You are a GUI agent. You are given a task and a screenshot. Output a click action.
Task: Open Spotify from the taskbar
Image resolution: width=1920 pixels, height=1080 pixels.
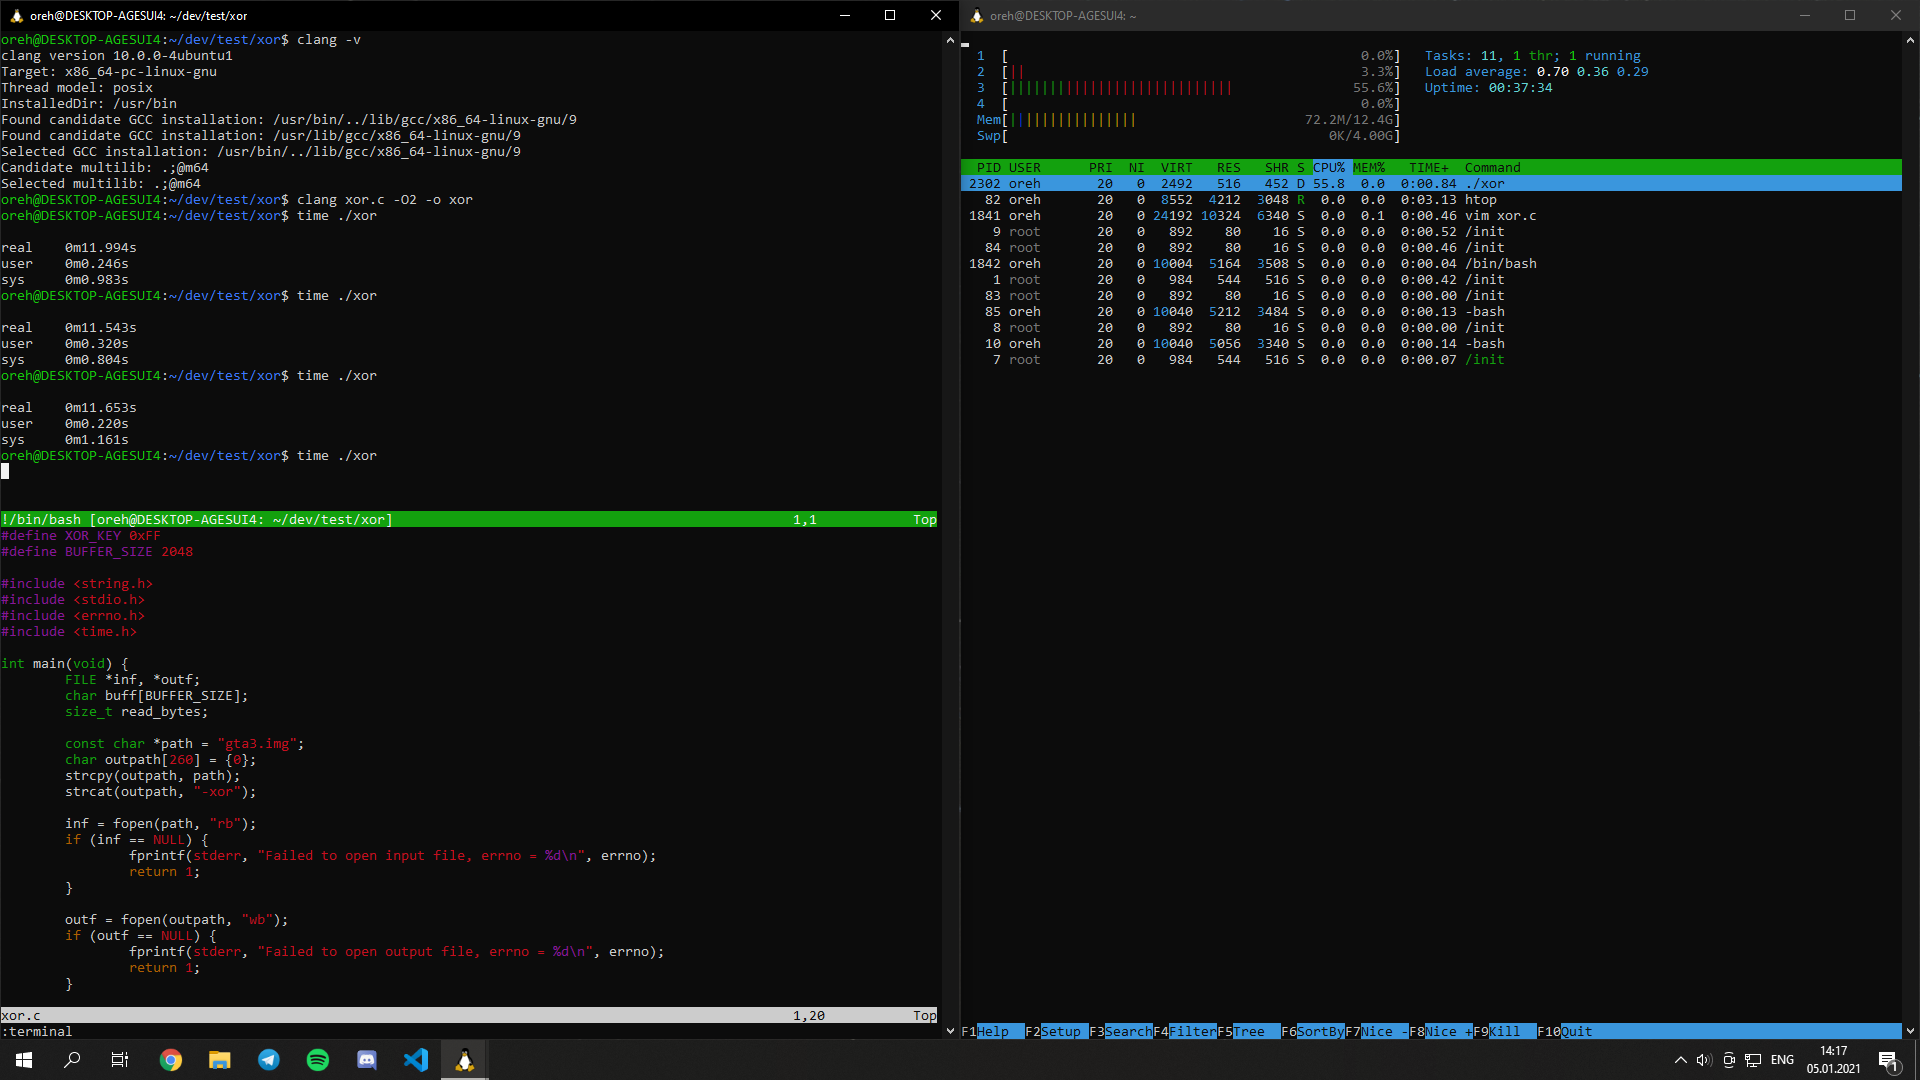318,1060
